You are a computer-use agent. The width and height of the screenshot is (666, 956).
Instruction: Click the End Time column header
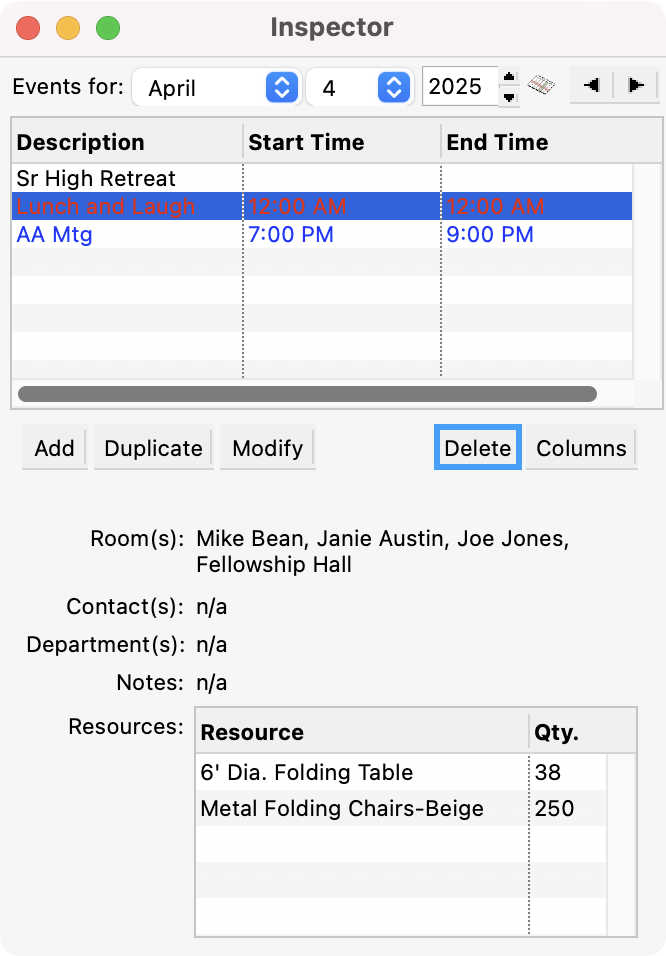pos(536,142)
